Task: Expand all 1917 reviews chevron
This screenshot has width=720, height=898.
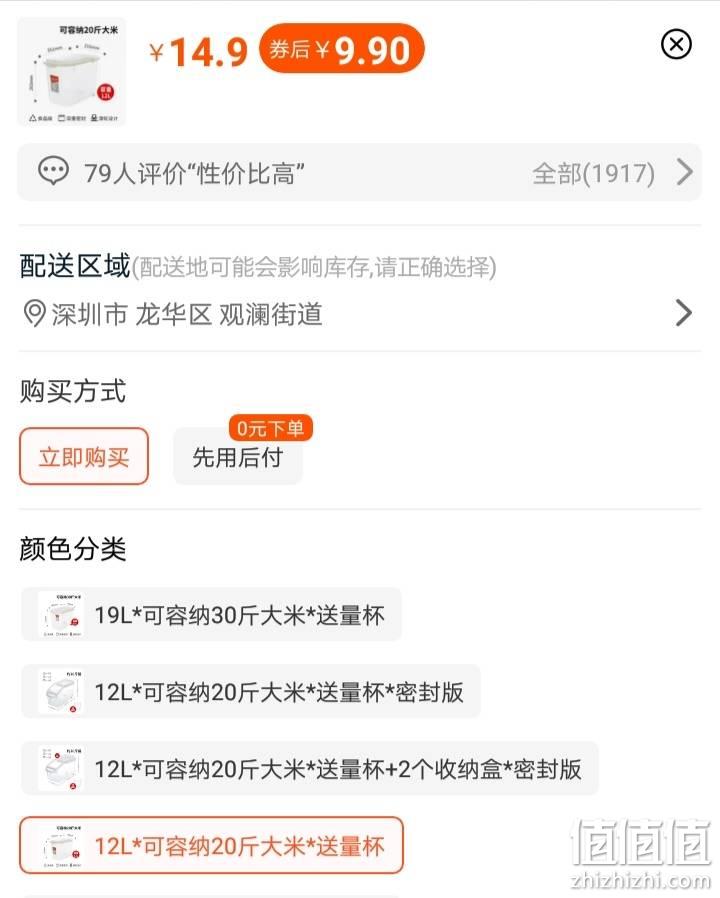Action: click(x=684, y=172)
